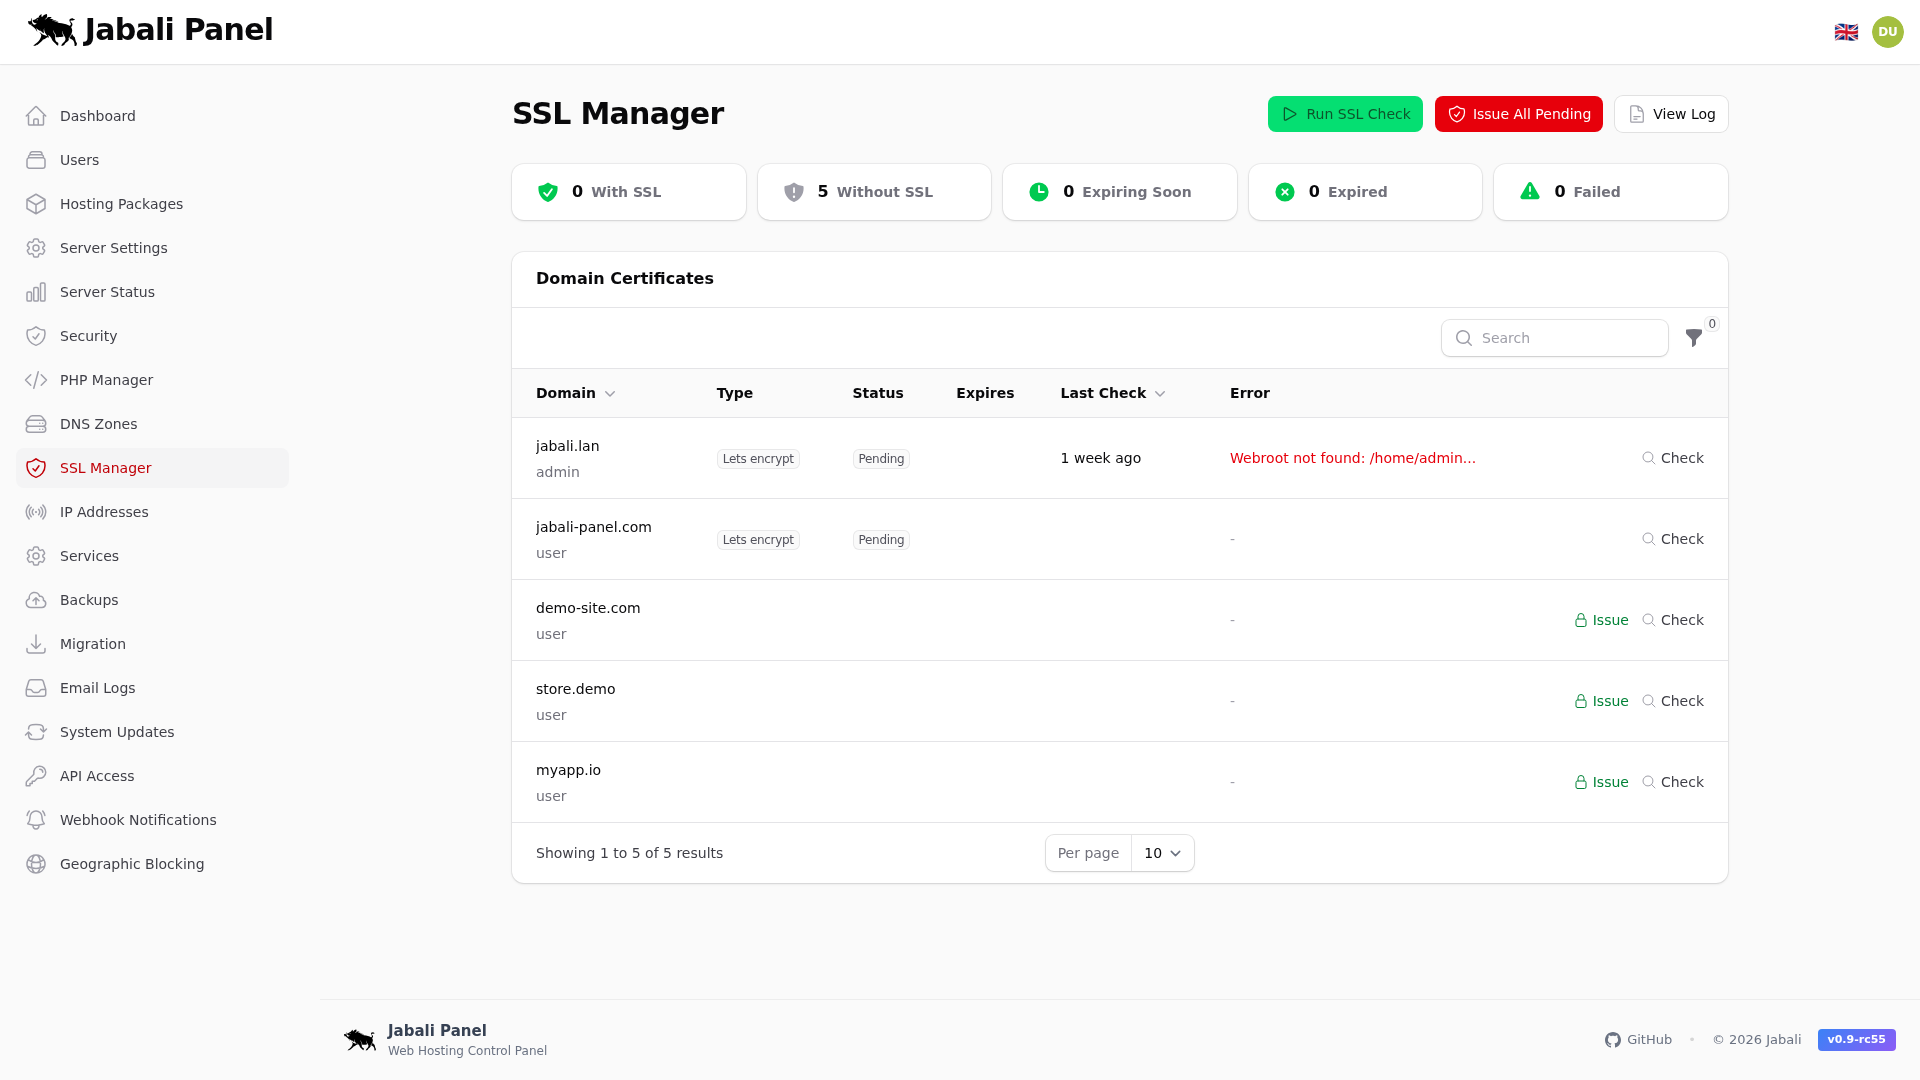Check SSL status for jabali-panel.com
This screenshot has height=1080, width=1920.
(1672, 539)
